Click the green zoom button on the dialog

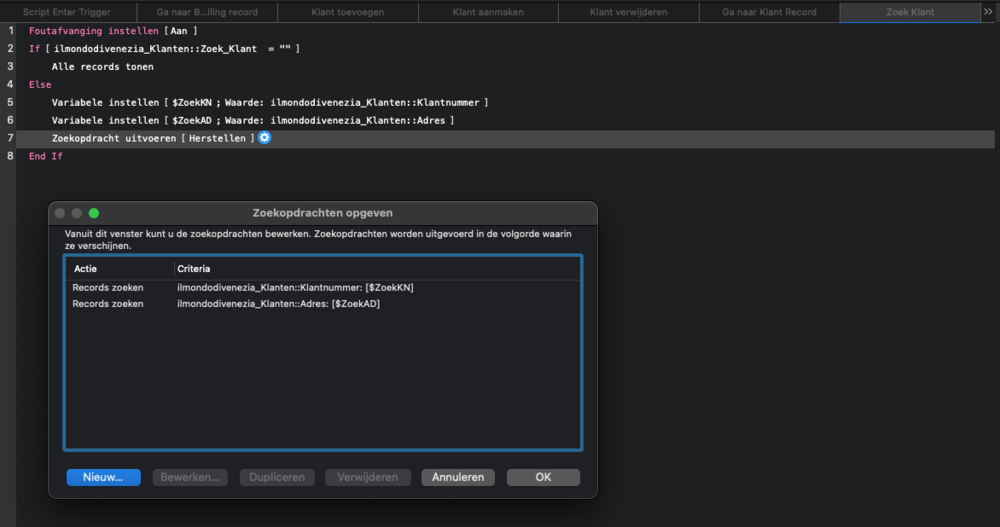(94, 213)
